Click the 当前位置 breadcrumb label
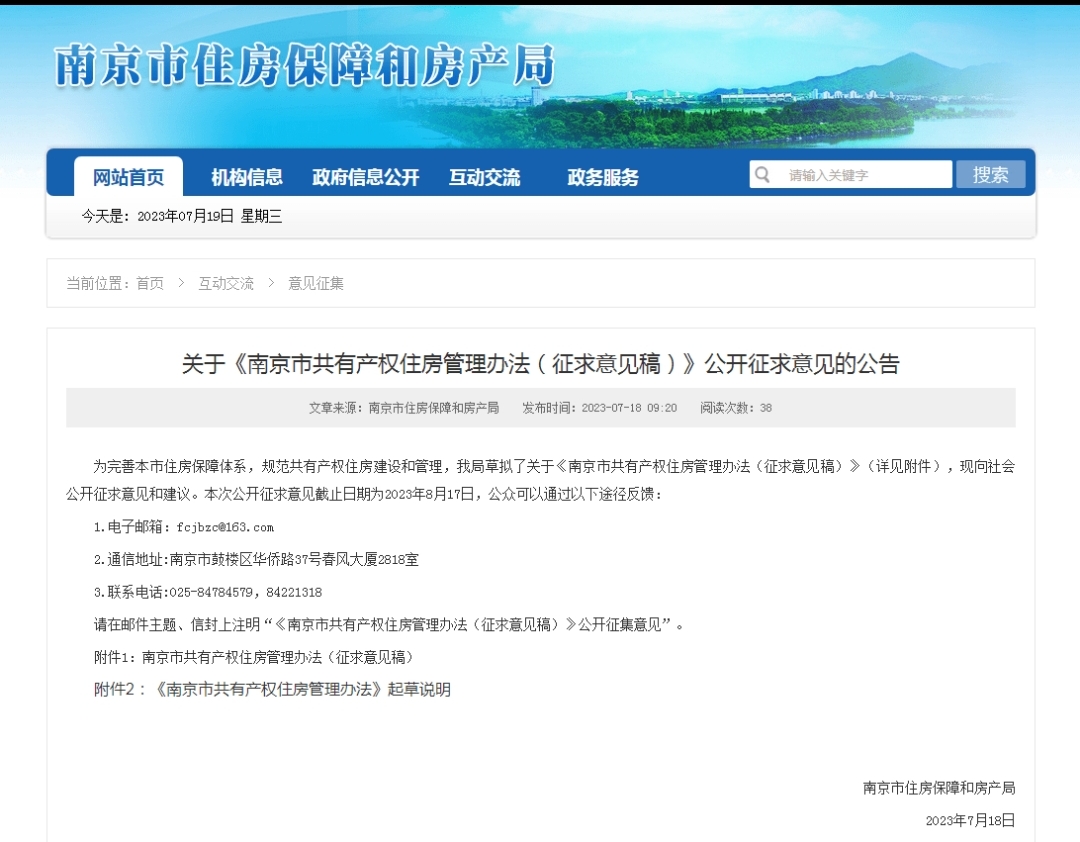The height and width of the screenshot is (842, 1080). 97,283
